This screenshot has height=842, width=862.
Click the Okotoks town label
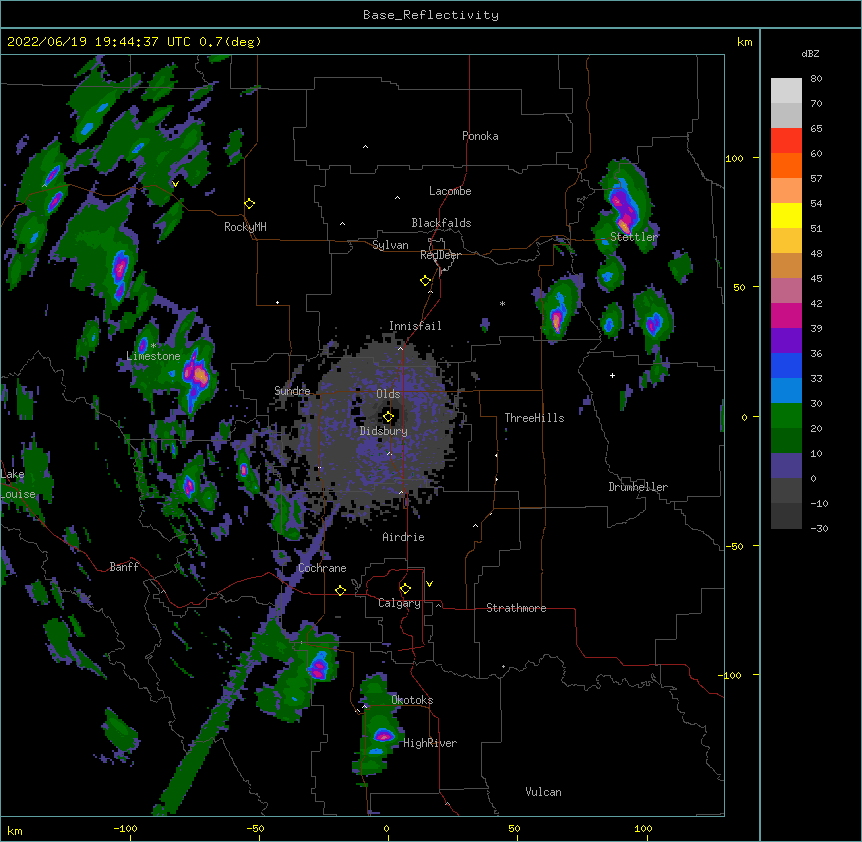pyautogui.click(x=412, y=700)
